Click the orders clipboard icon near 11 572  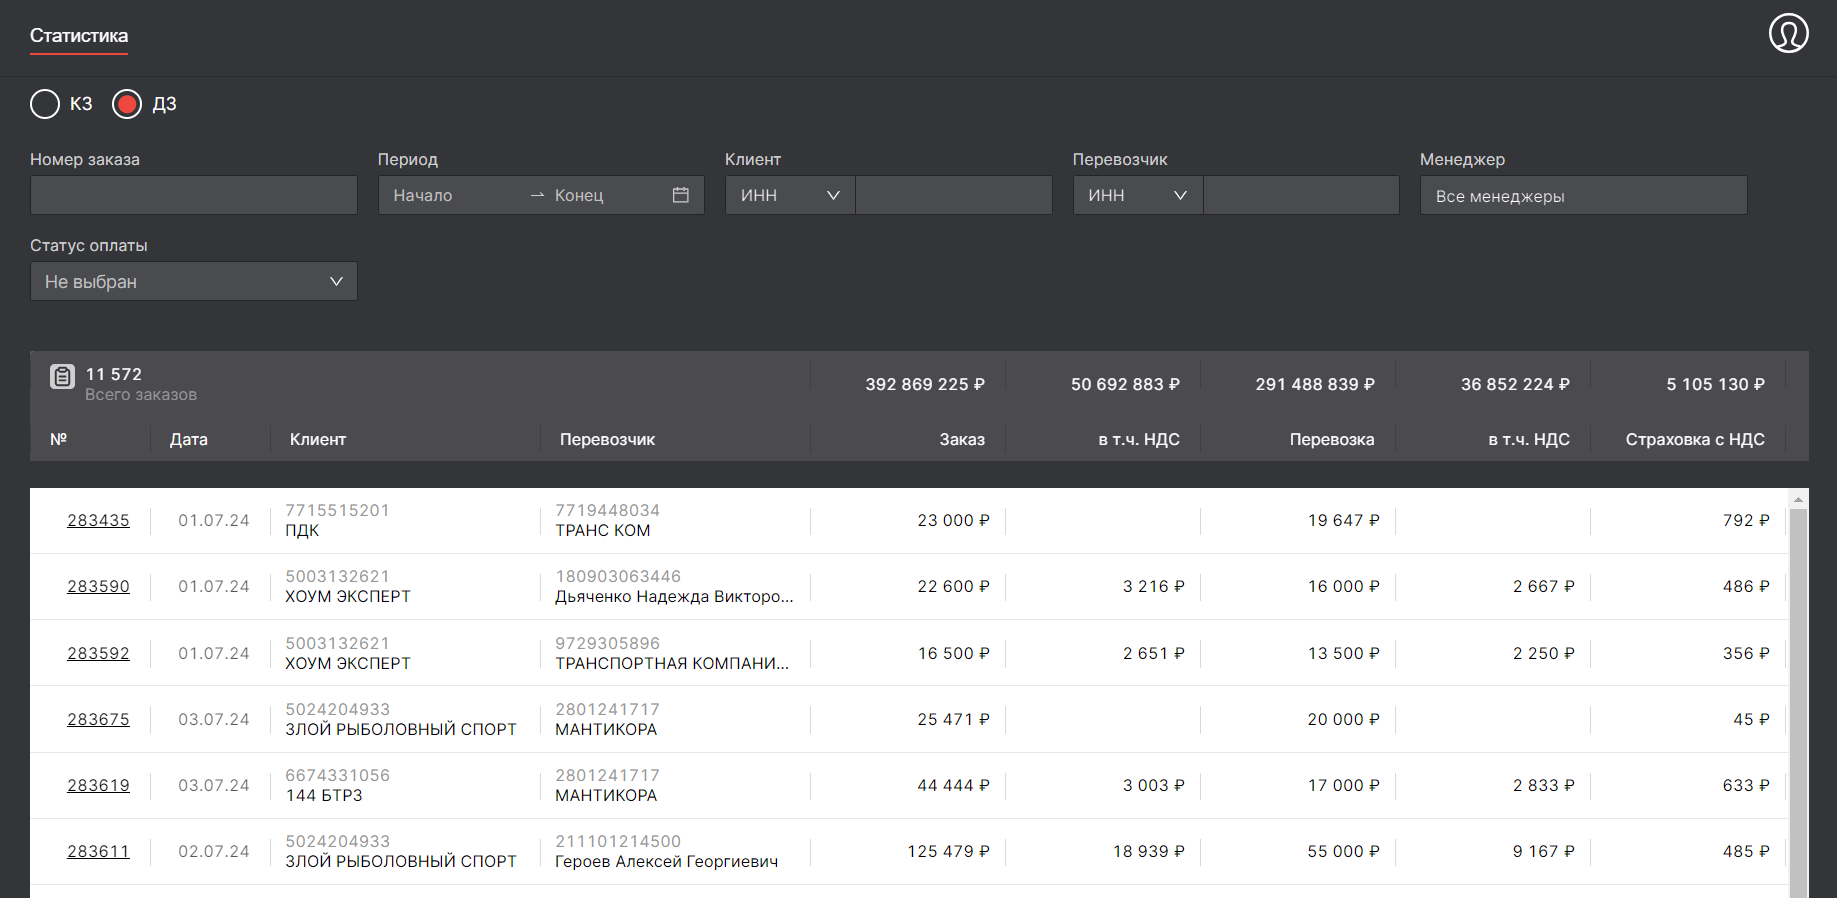tap(62, 377)
